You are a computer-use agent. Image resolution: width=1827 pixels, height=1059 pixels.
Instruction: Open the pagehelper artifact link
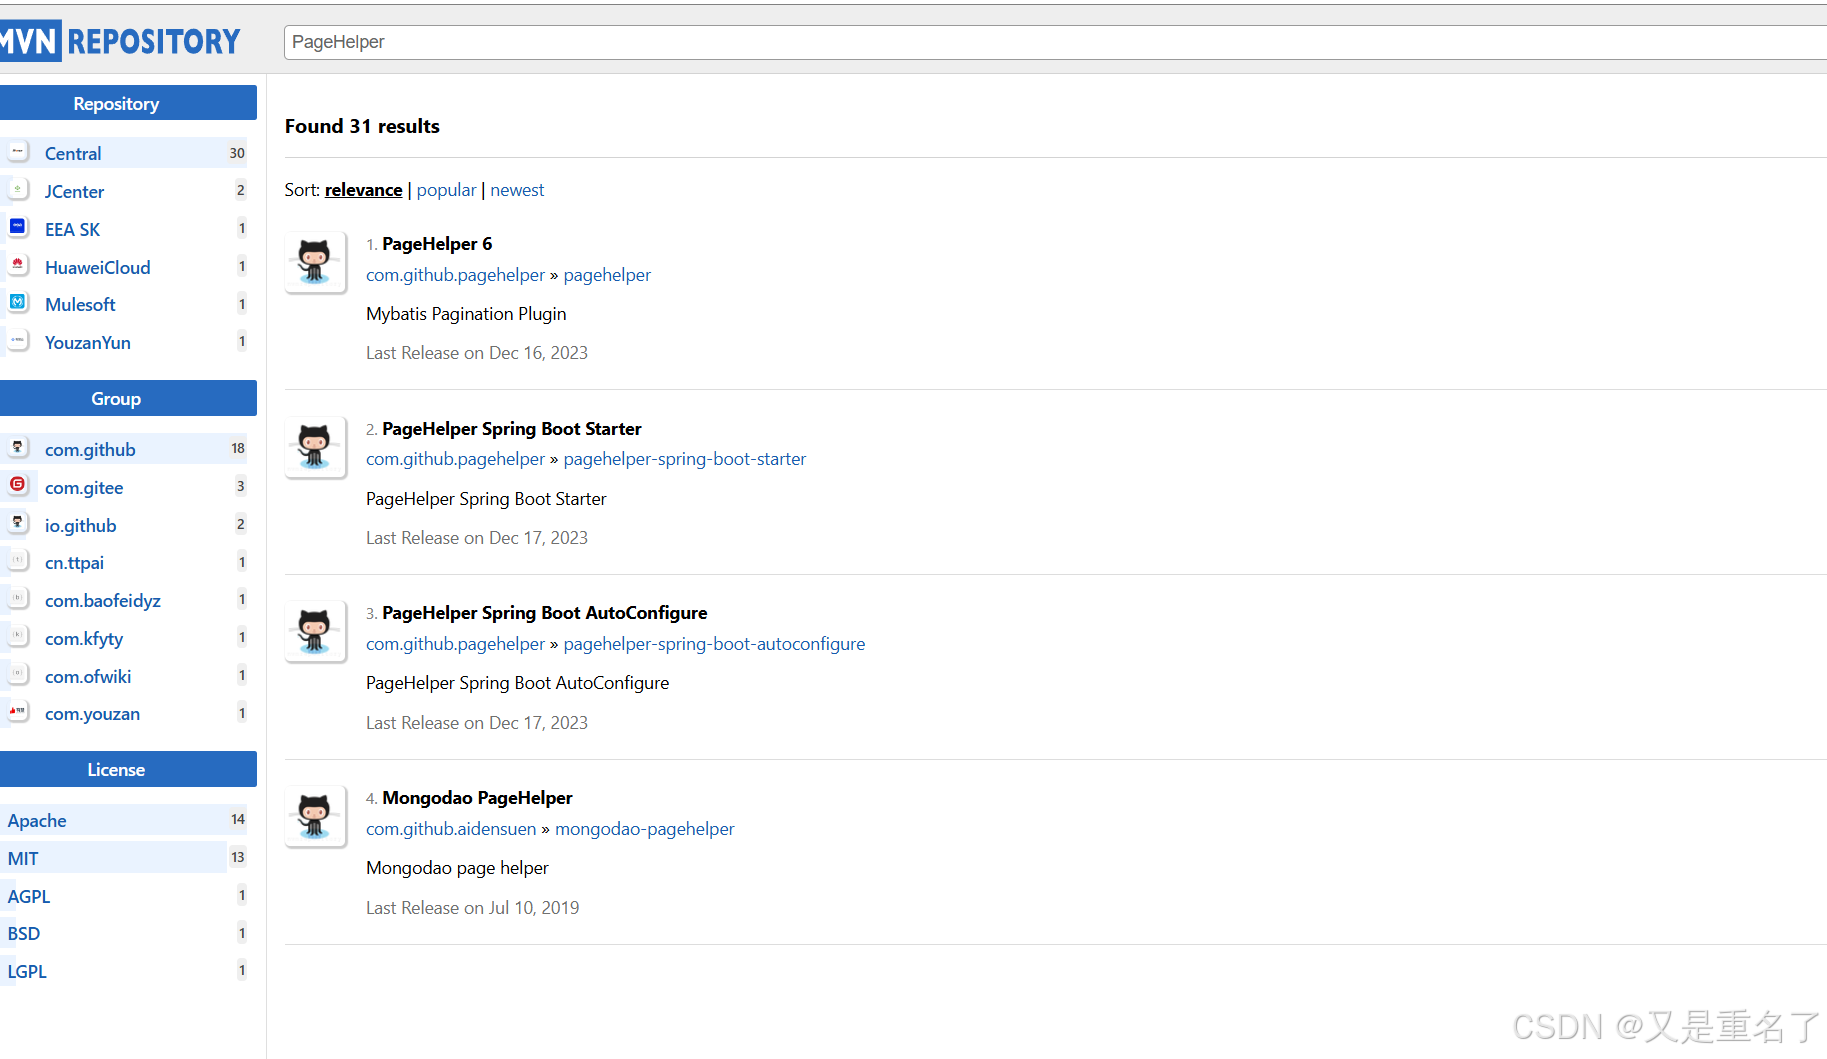click(607, 275)
